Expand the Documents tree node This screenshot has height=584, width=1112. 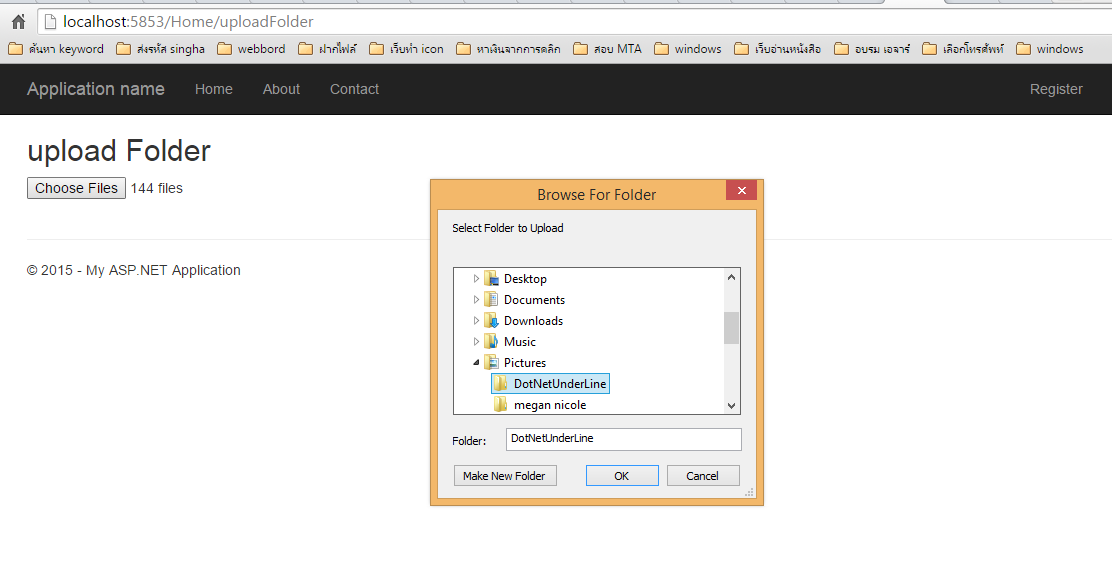point(477,299)
